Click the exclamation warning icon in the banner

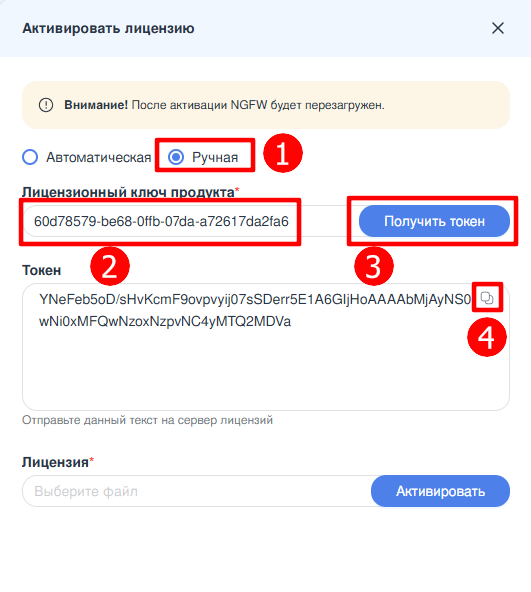coord(46,105)
